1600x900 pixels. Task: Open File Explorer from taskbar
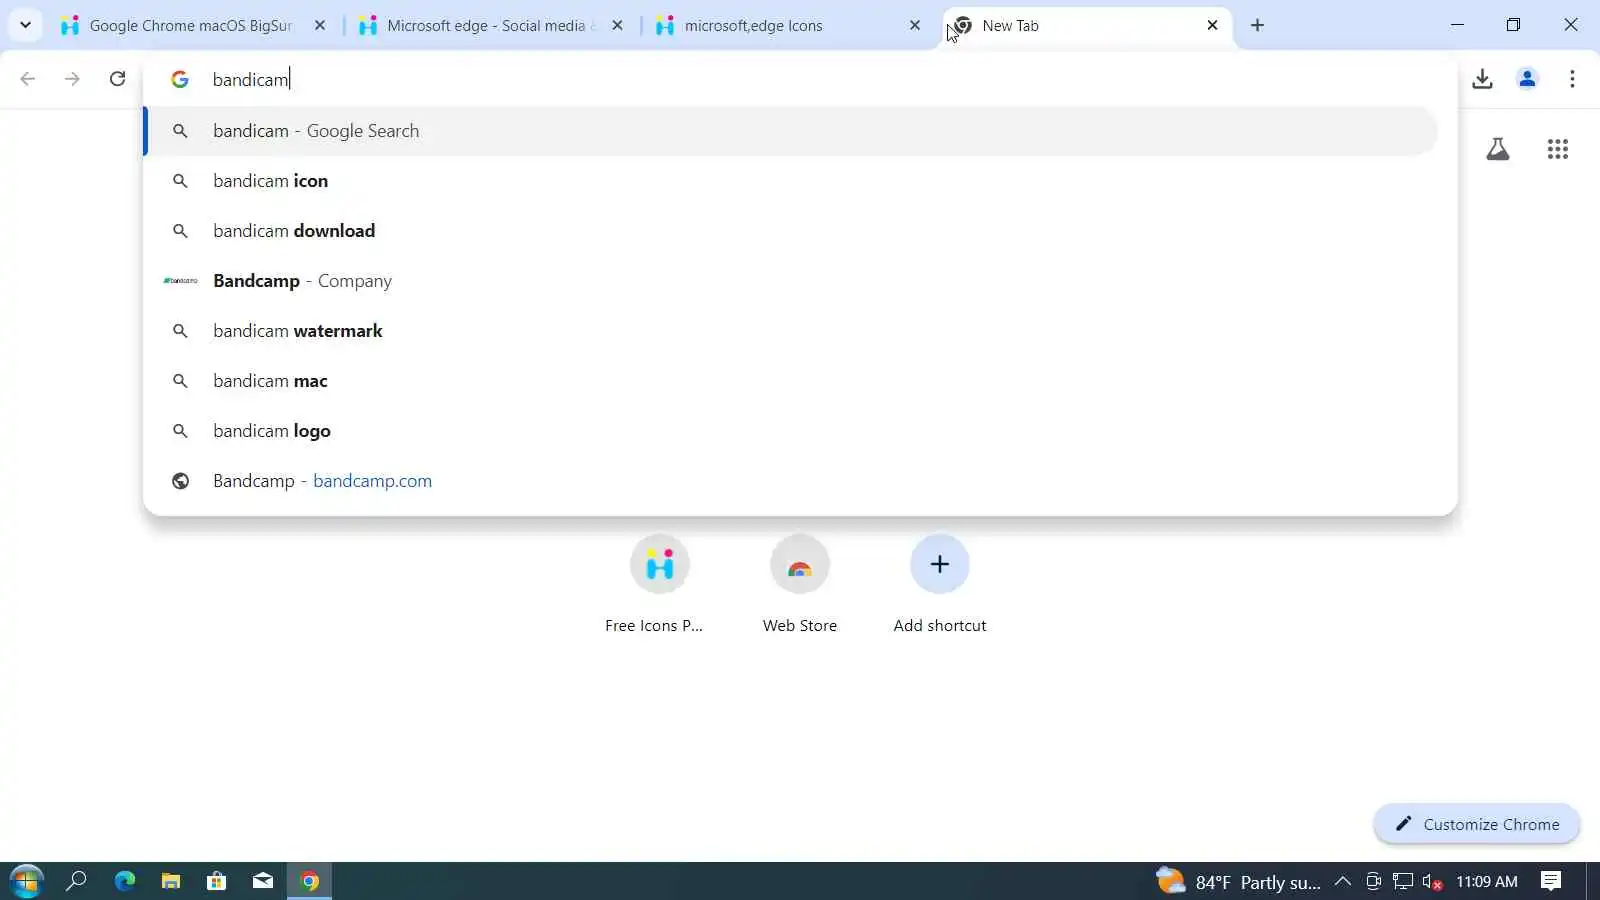(170, 881)
